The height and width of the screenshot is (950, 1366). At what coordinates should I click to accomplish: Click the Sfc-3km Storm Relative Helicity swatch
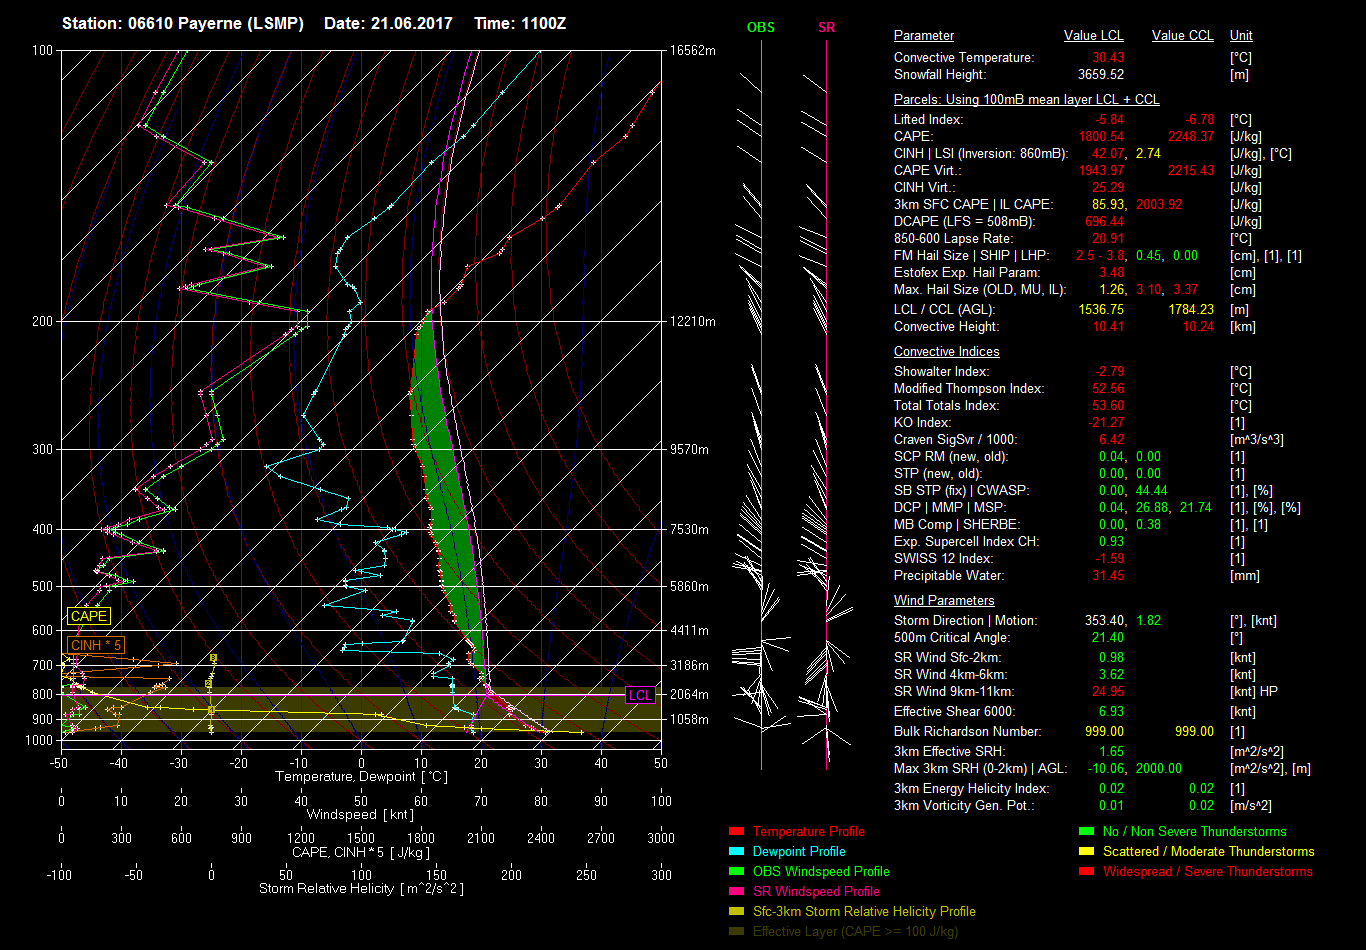click(x=737, y=912)
